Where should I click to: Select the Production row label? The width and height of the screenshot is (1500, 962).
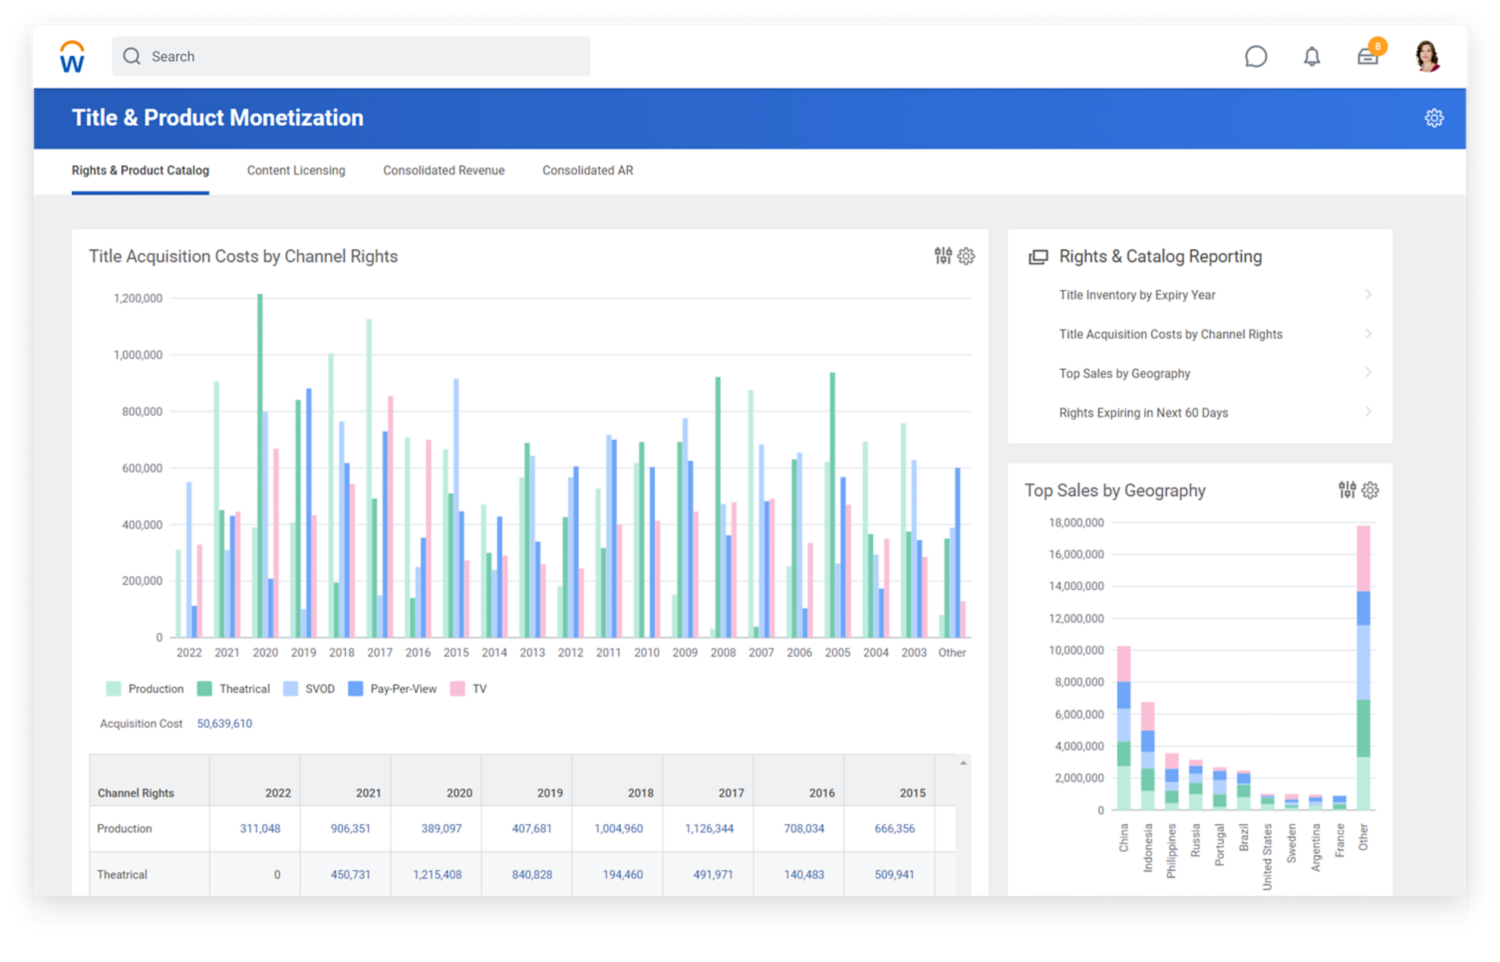coord(125,829)
